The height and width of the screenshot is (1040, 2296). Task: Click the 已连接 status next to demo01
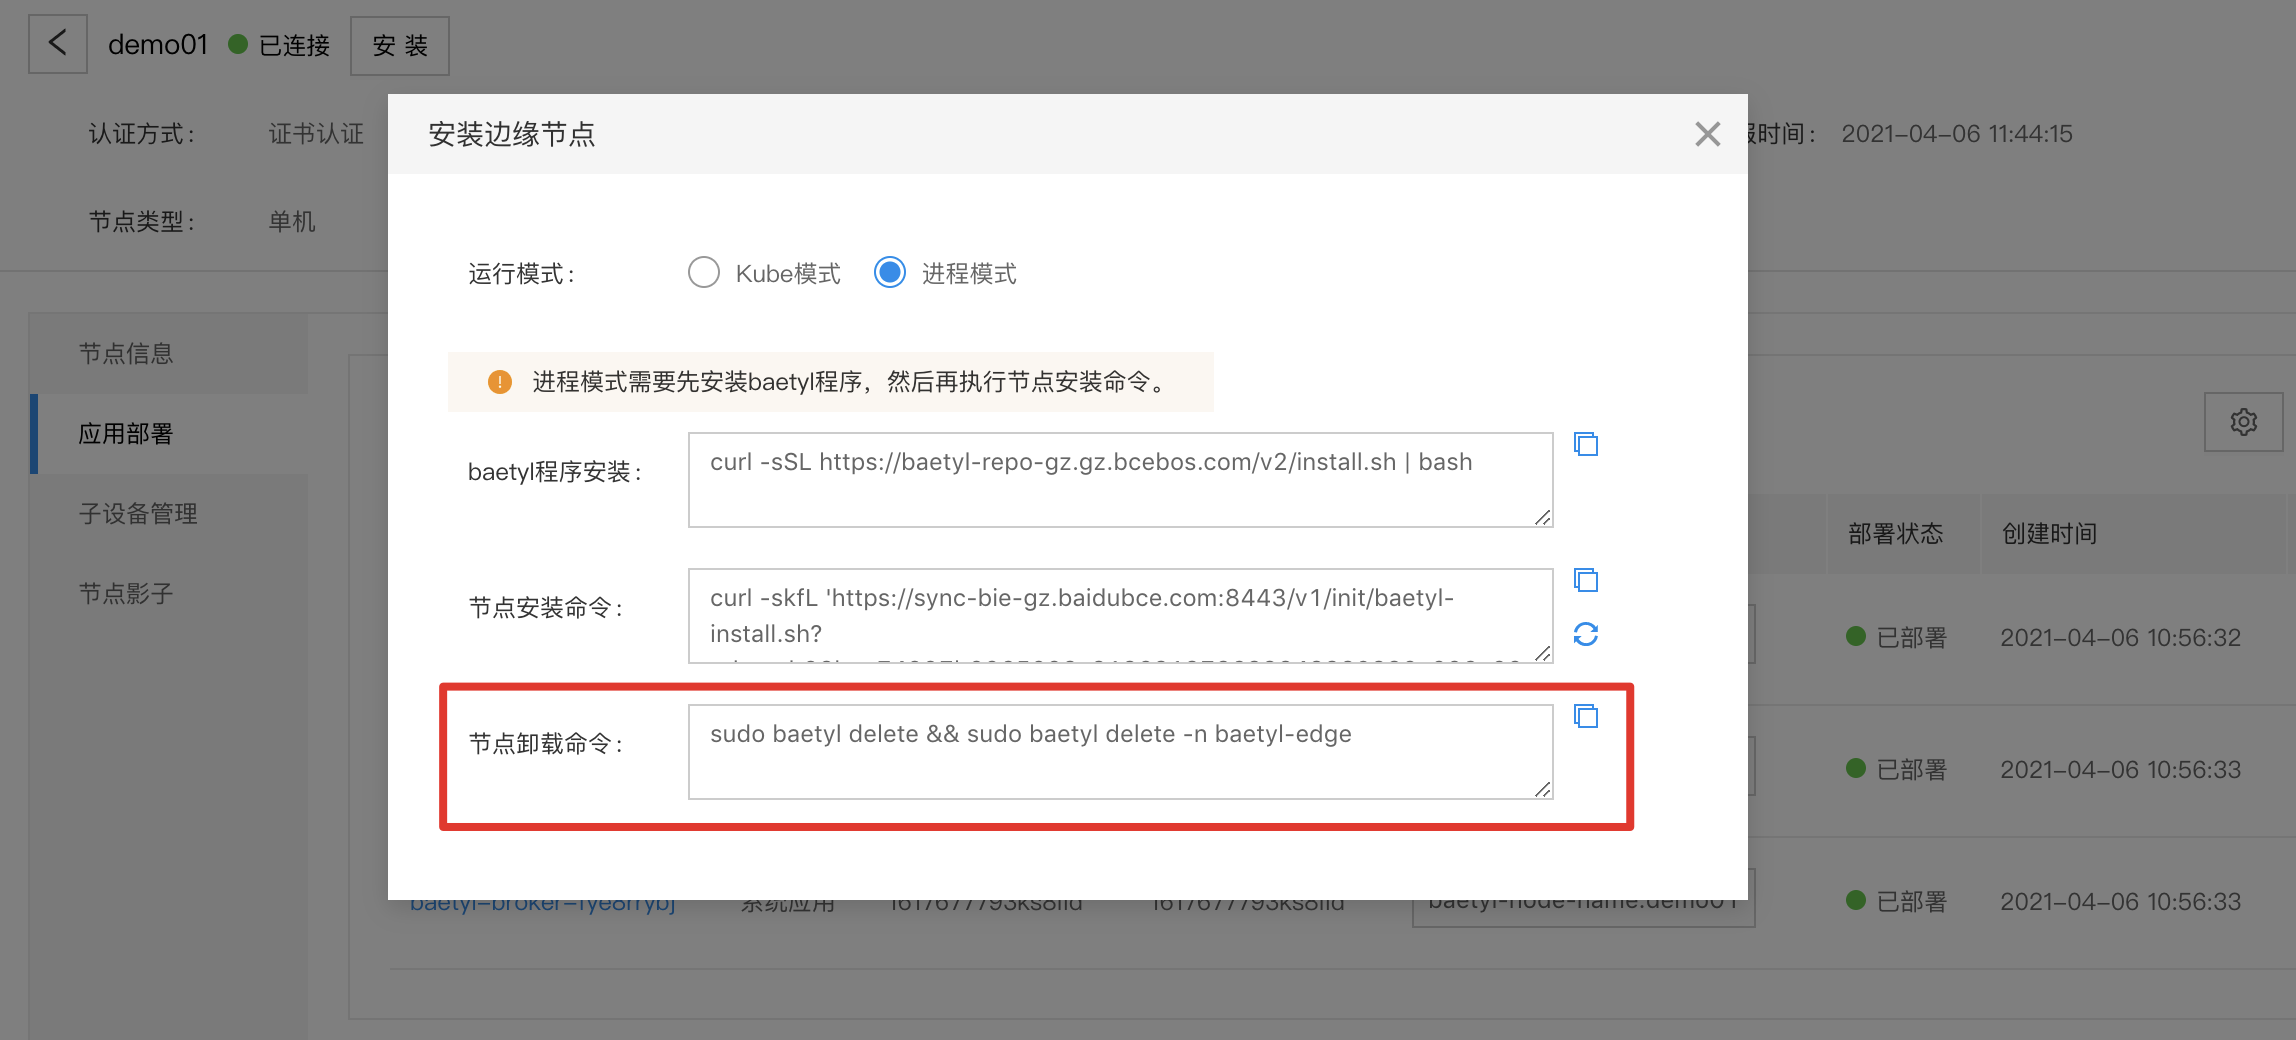(x=279, y=46)
